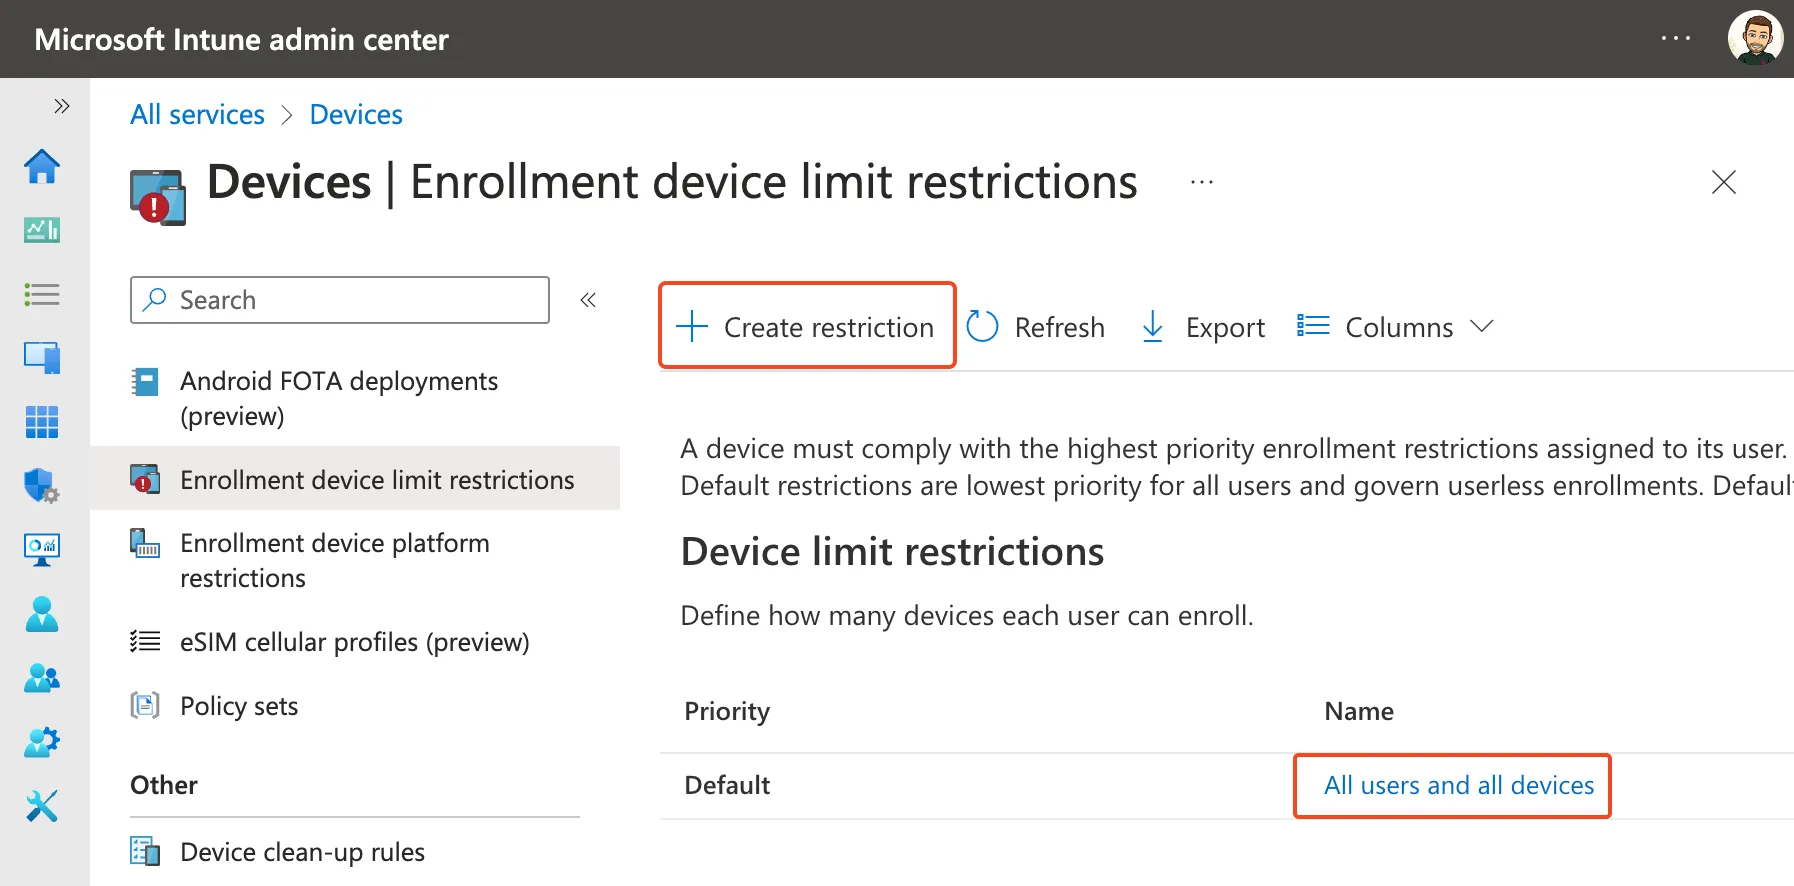Image resolution: width=1794 pixels, height=886 pixels.
Task: Click the eSIM cellular profiles list icon
Action: point(145,641)
